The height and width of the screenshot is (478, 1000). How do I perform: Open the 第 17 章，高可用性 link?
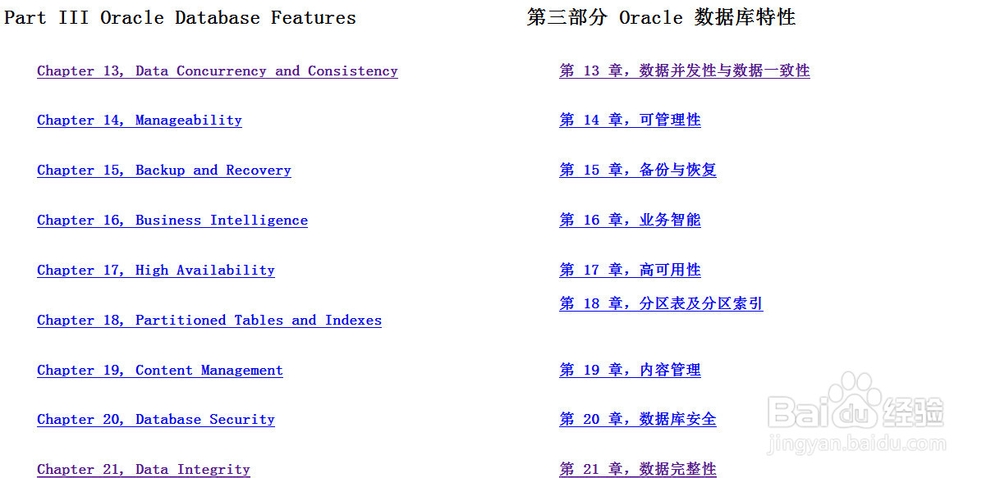(x=630, y=270)
